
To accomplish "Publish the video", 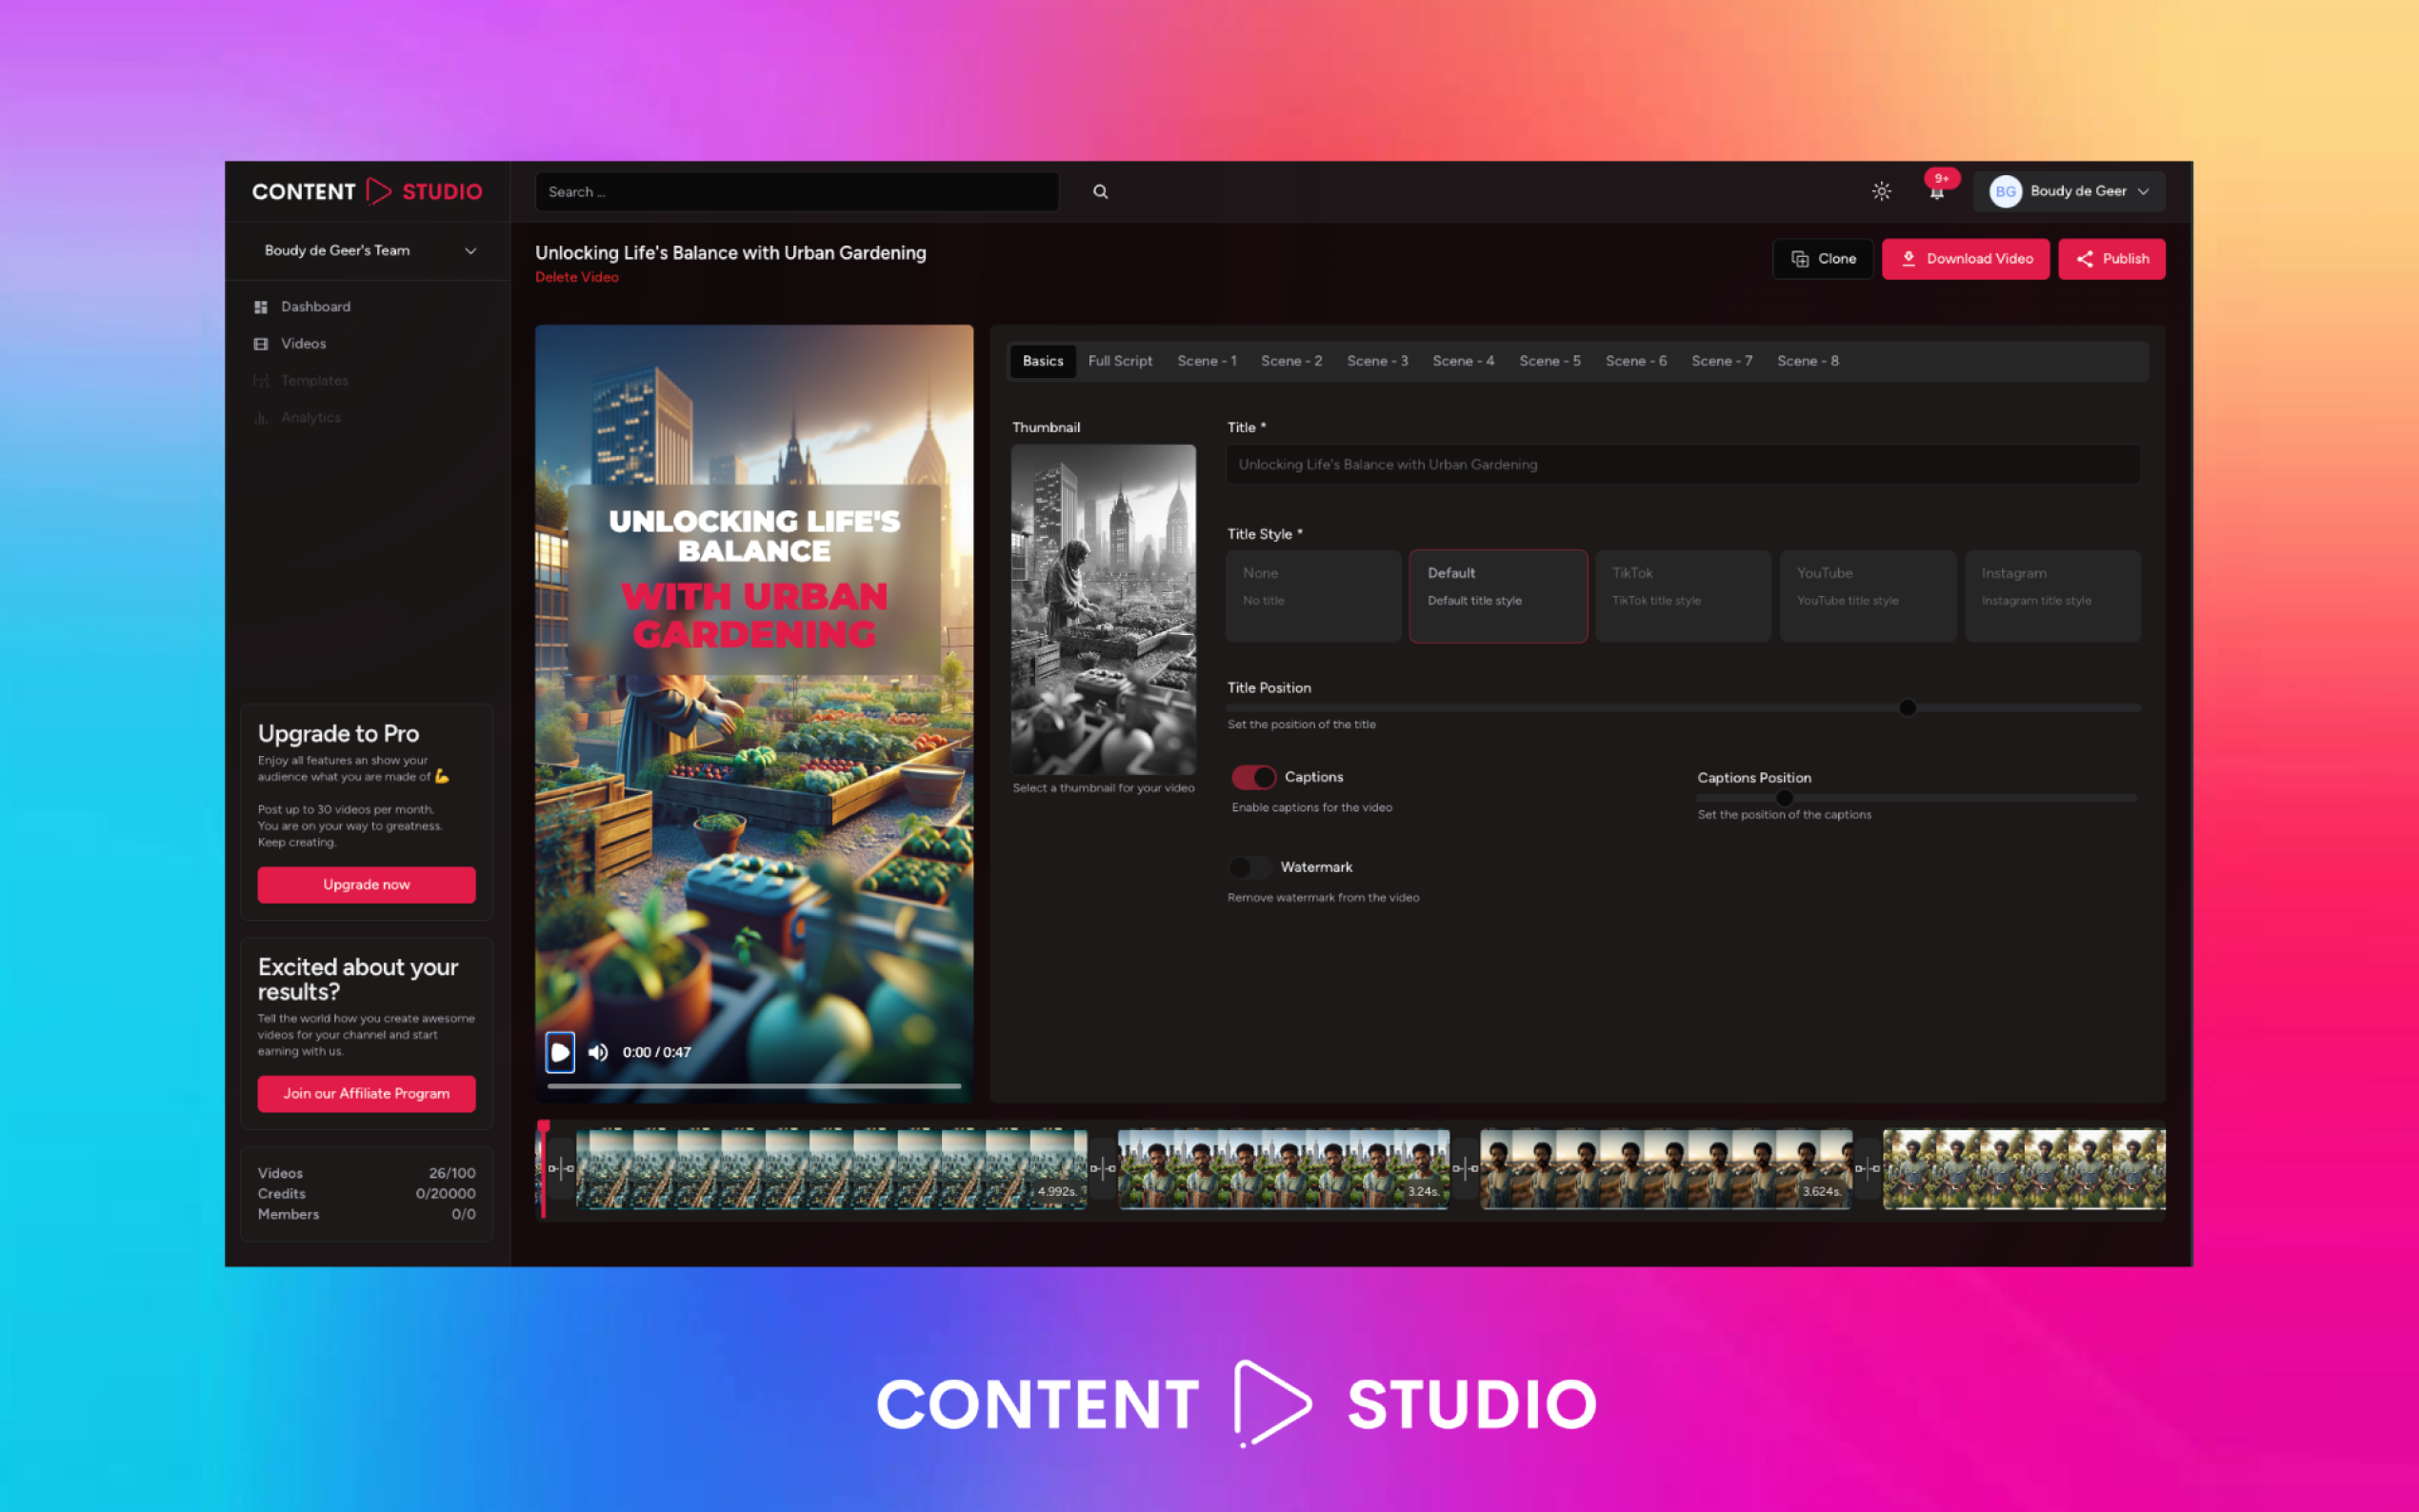I will pos(2111,259).
